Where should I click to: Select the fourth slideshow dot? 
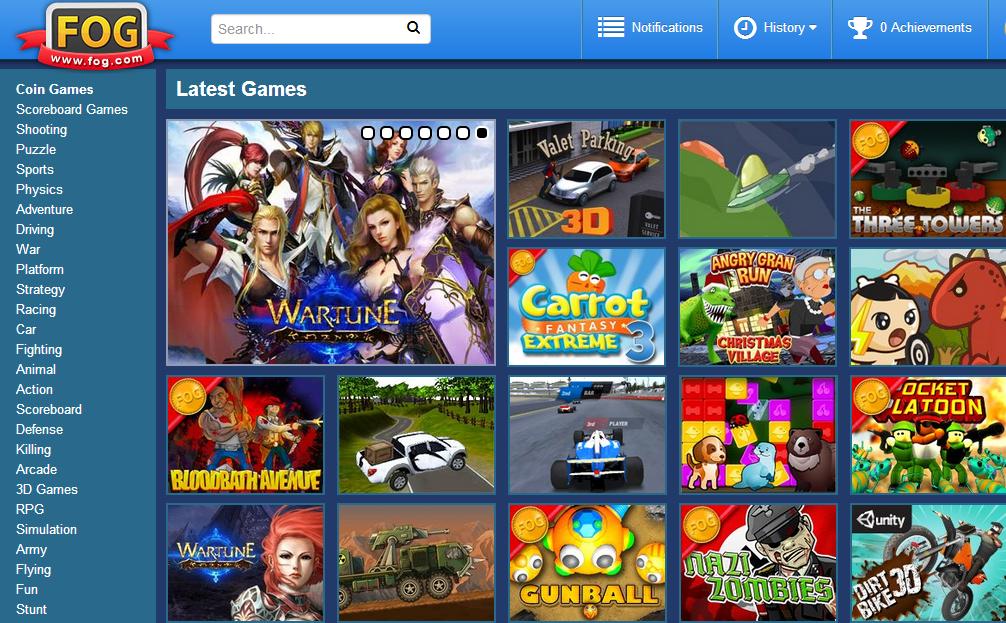[x=425, y=133]
